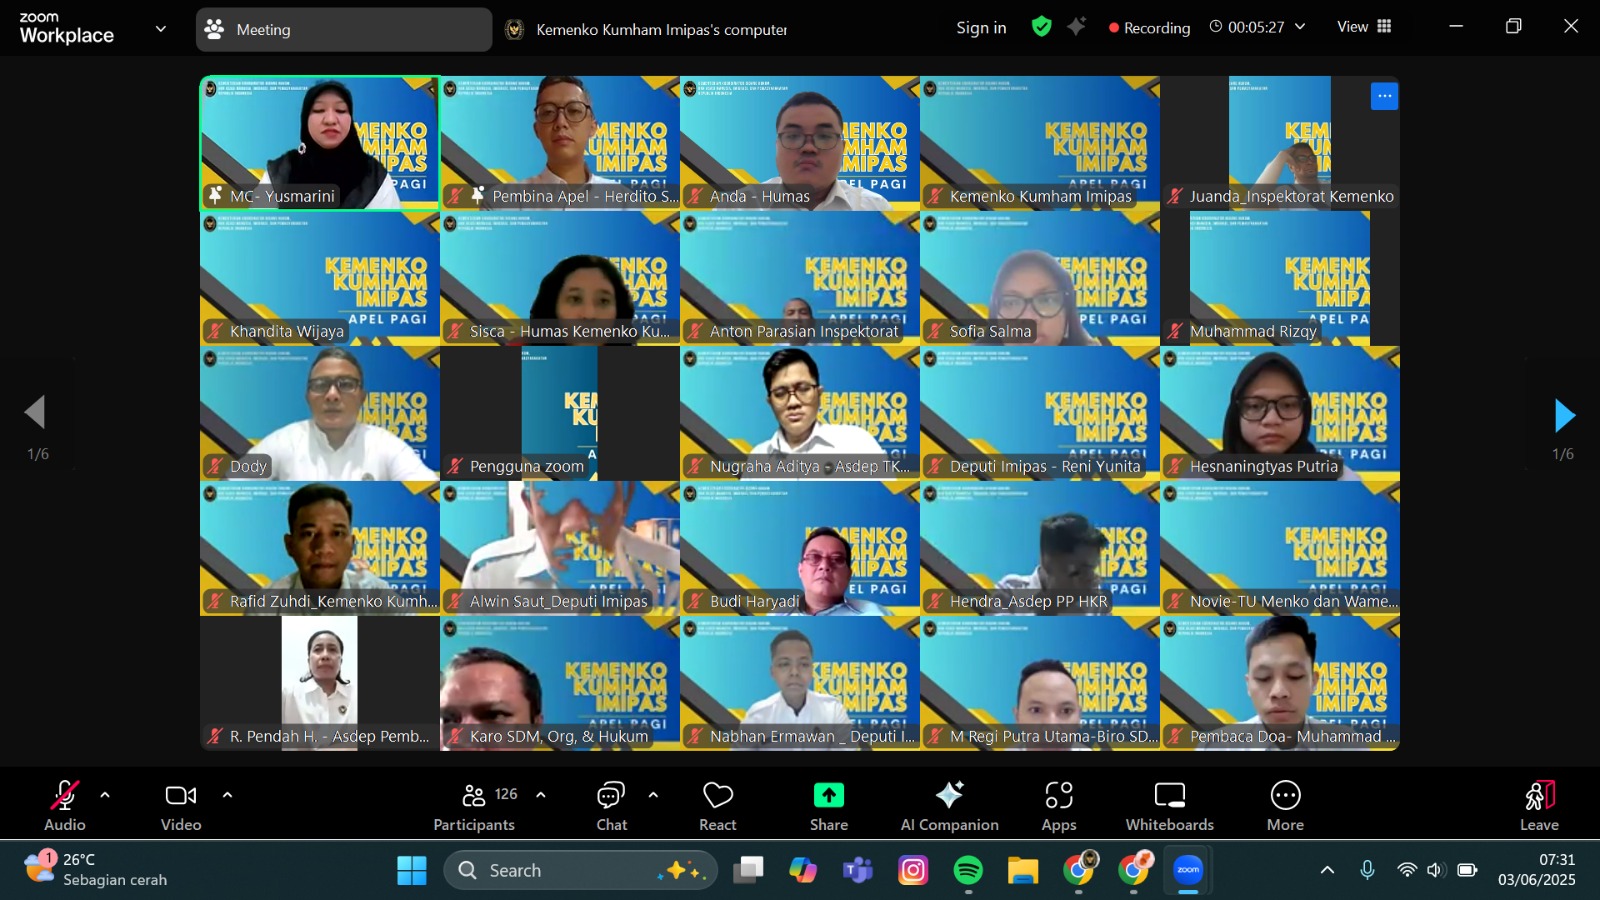
Task: Open AI Companion panel
Action: [949, 805]
